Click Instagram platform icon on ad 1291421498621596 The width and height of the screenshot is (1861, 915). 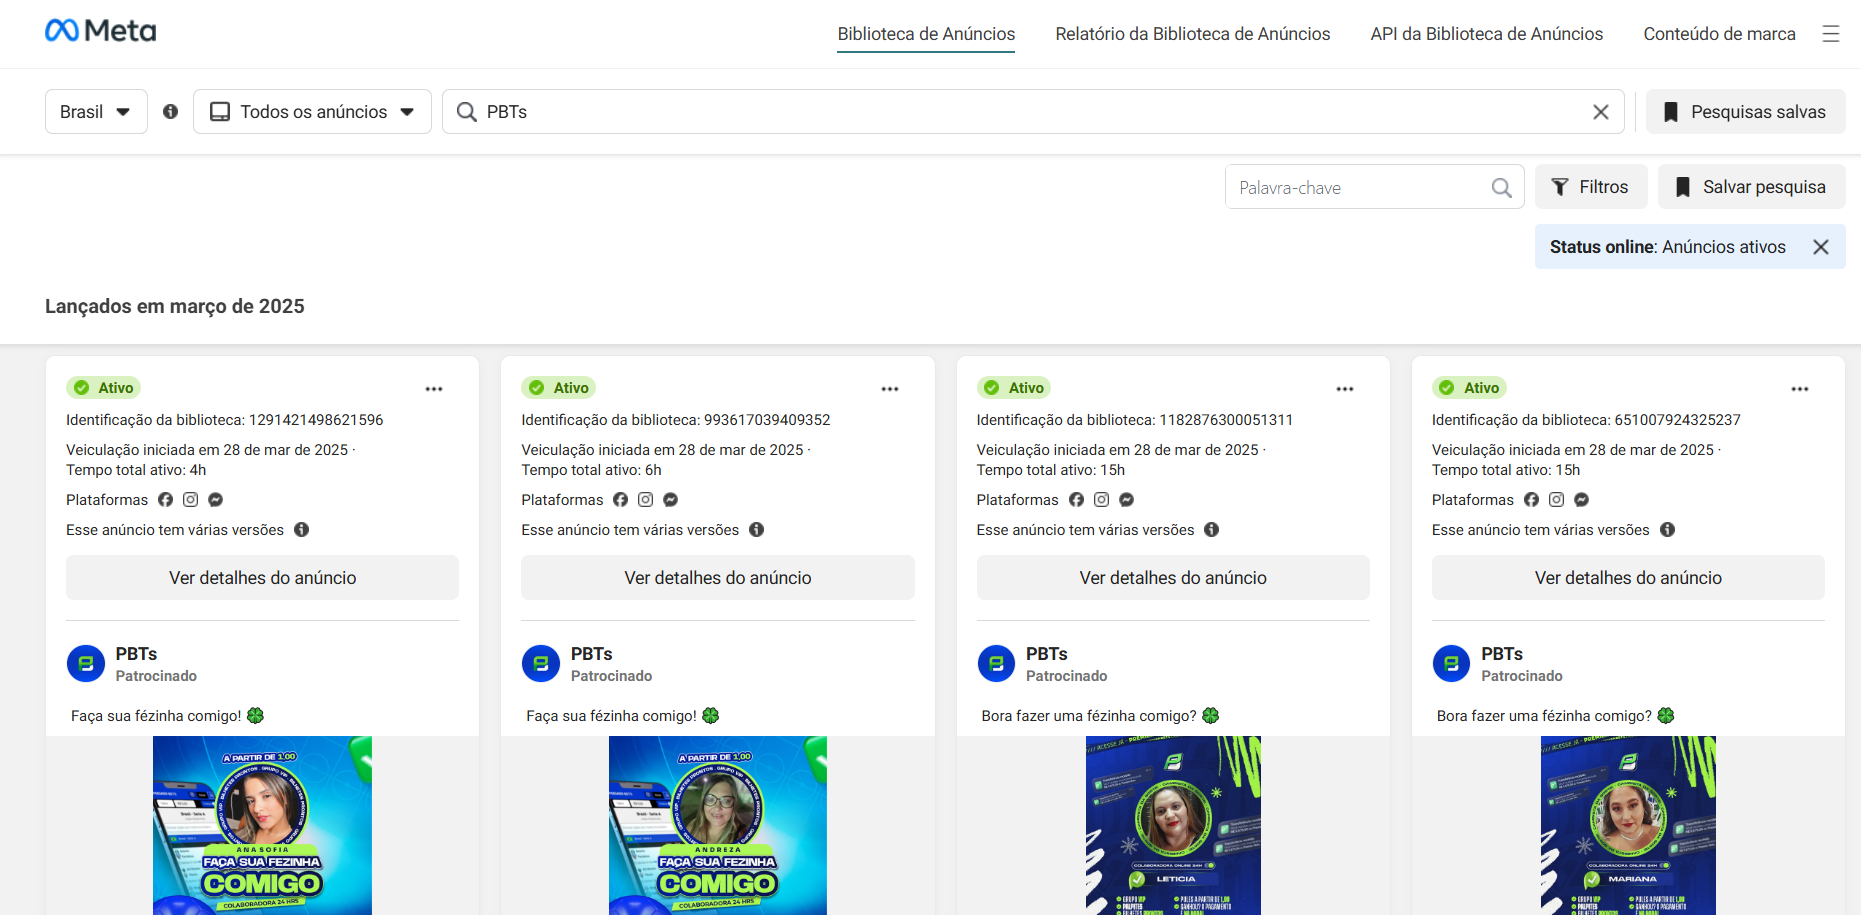(190, 500)
